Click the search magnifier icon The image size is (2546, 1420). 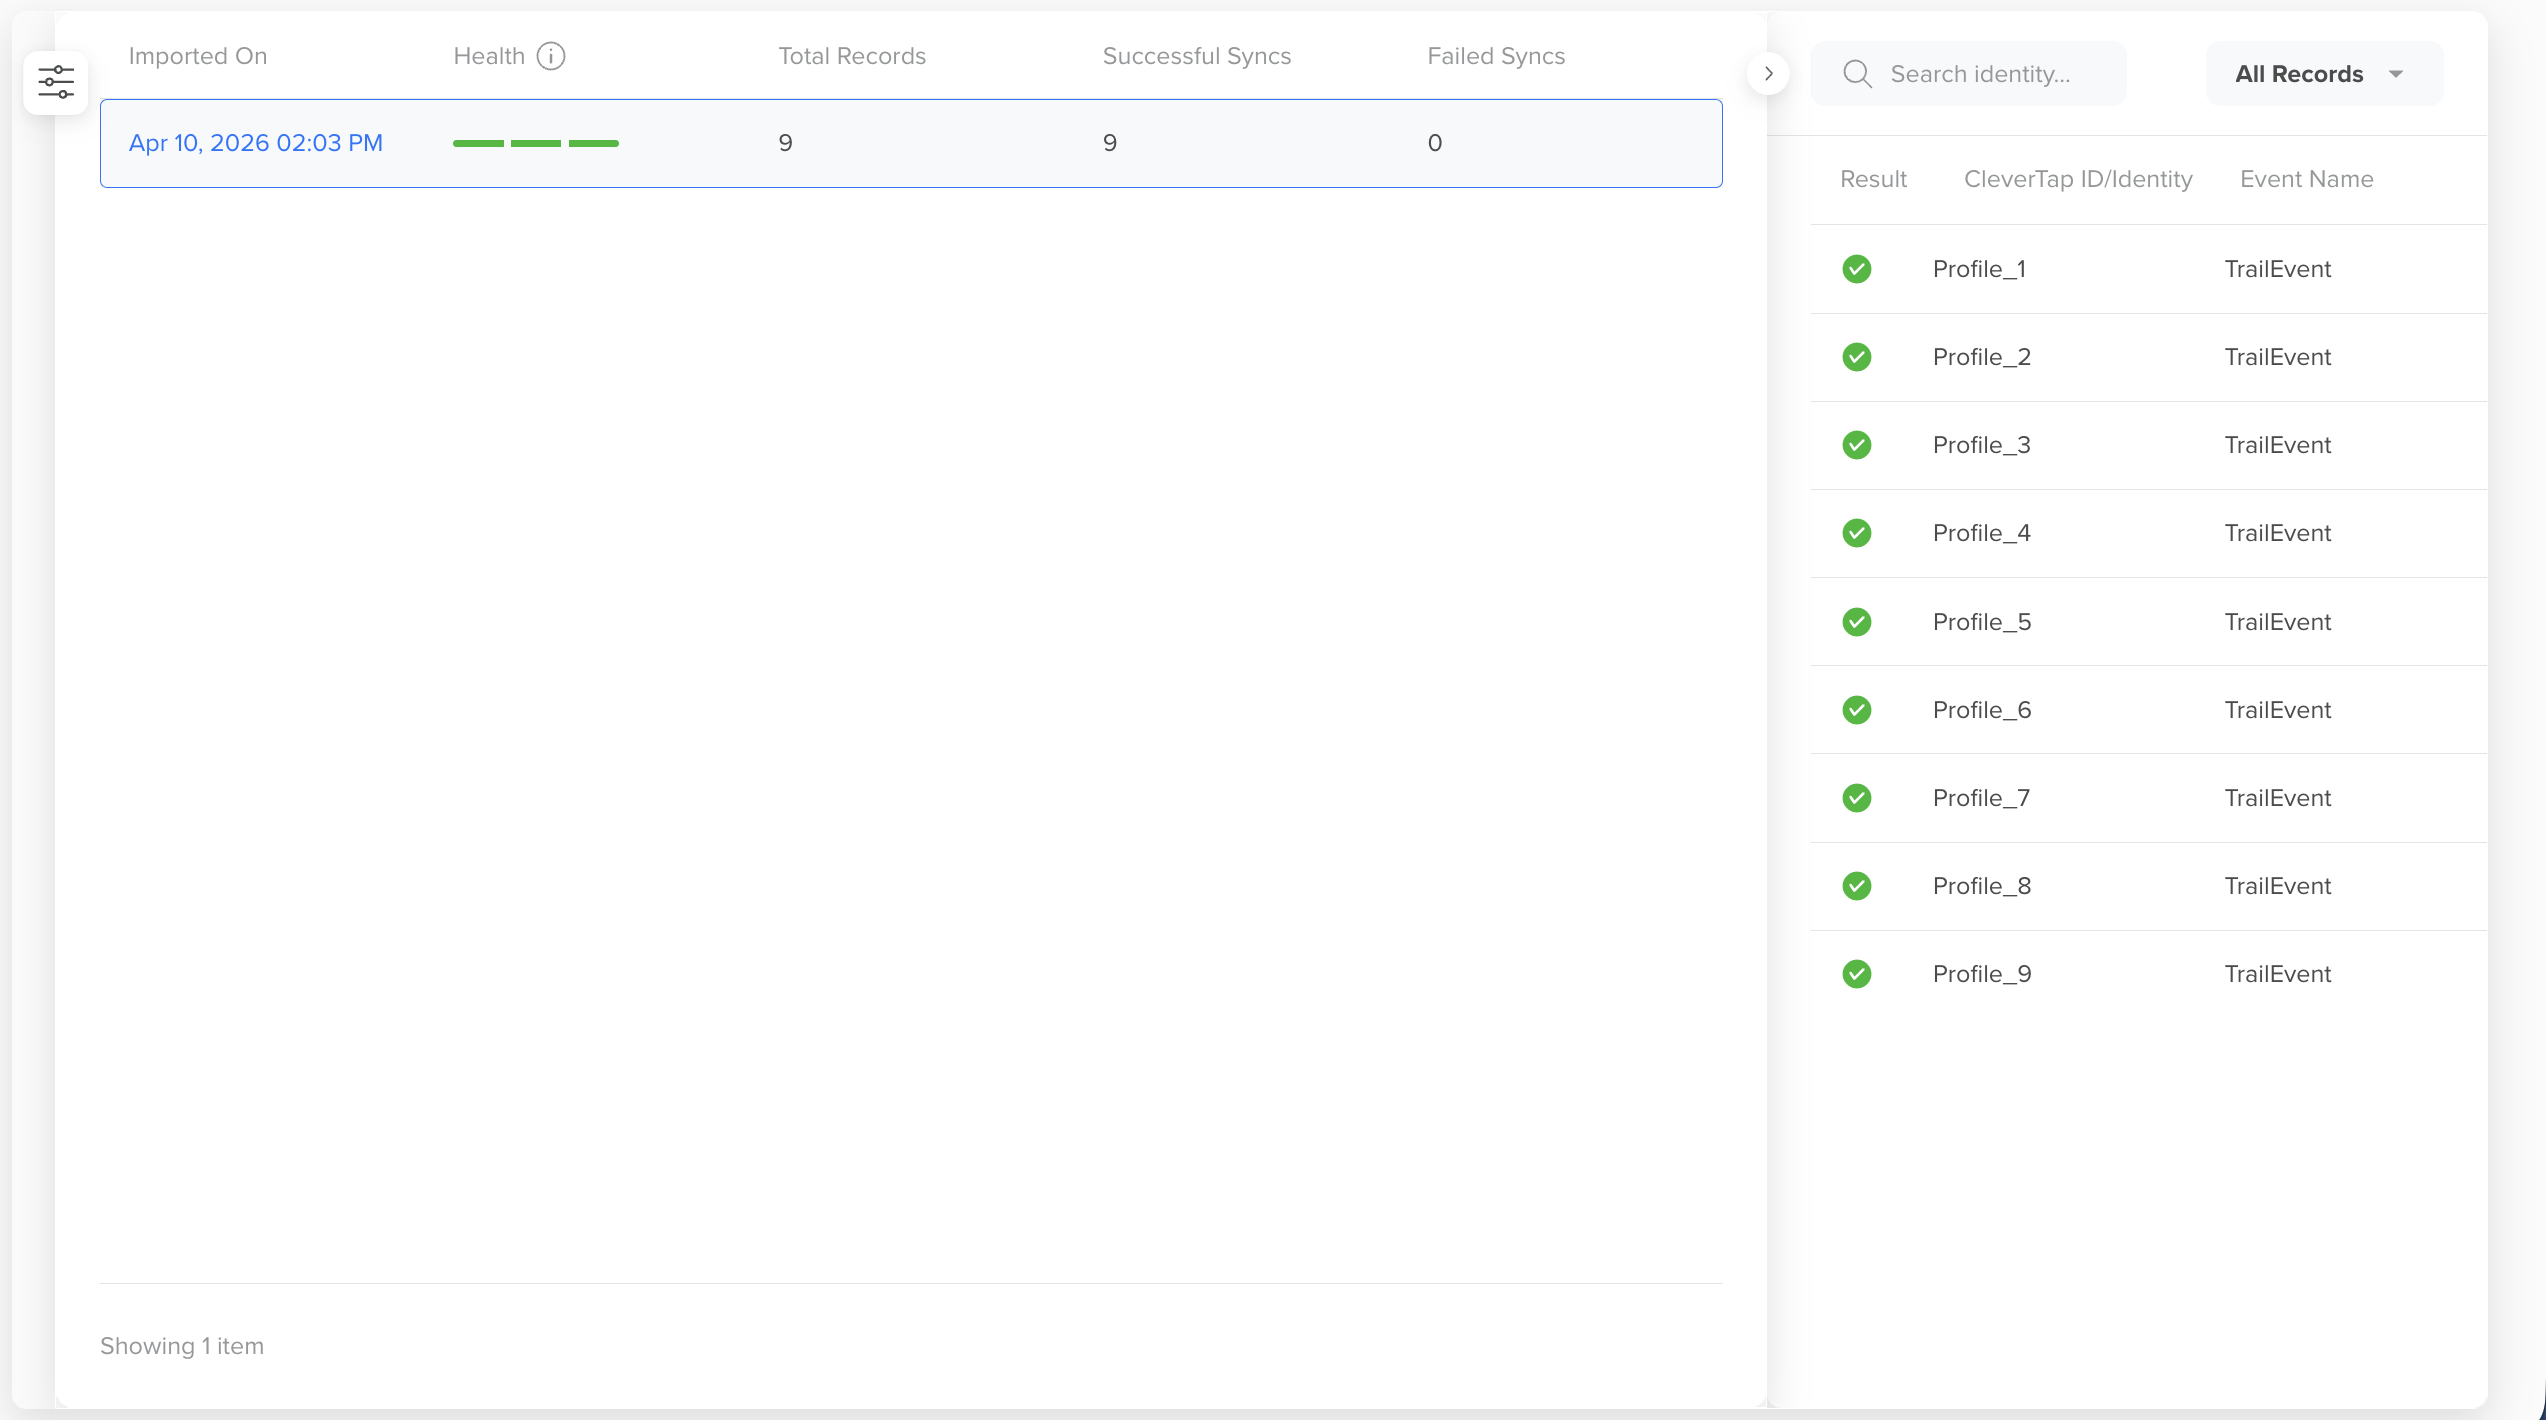pos(1857,74)
